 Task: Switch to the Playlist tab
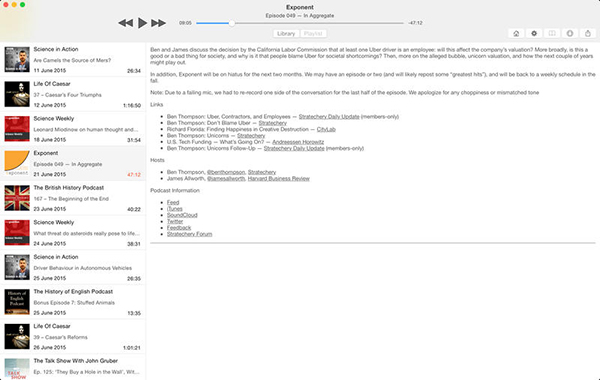pos(313,34)
